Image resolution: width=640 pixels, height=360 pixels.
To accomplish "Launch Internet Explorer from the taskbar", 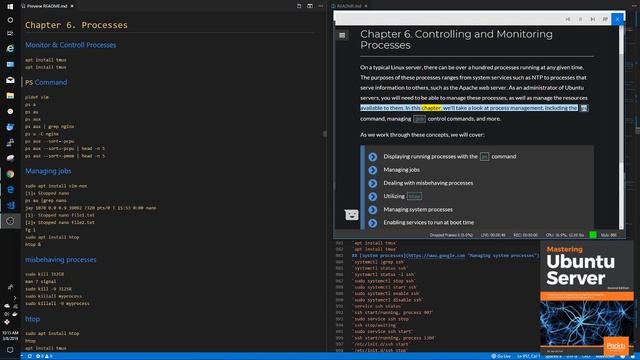I will tap(10, 49).
